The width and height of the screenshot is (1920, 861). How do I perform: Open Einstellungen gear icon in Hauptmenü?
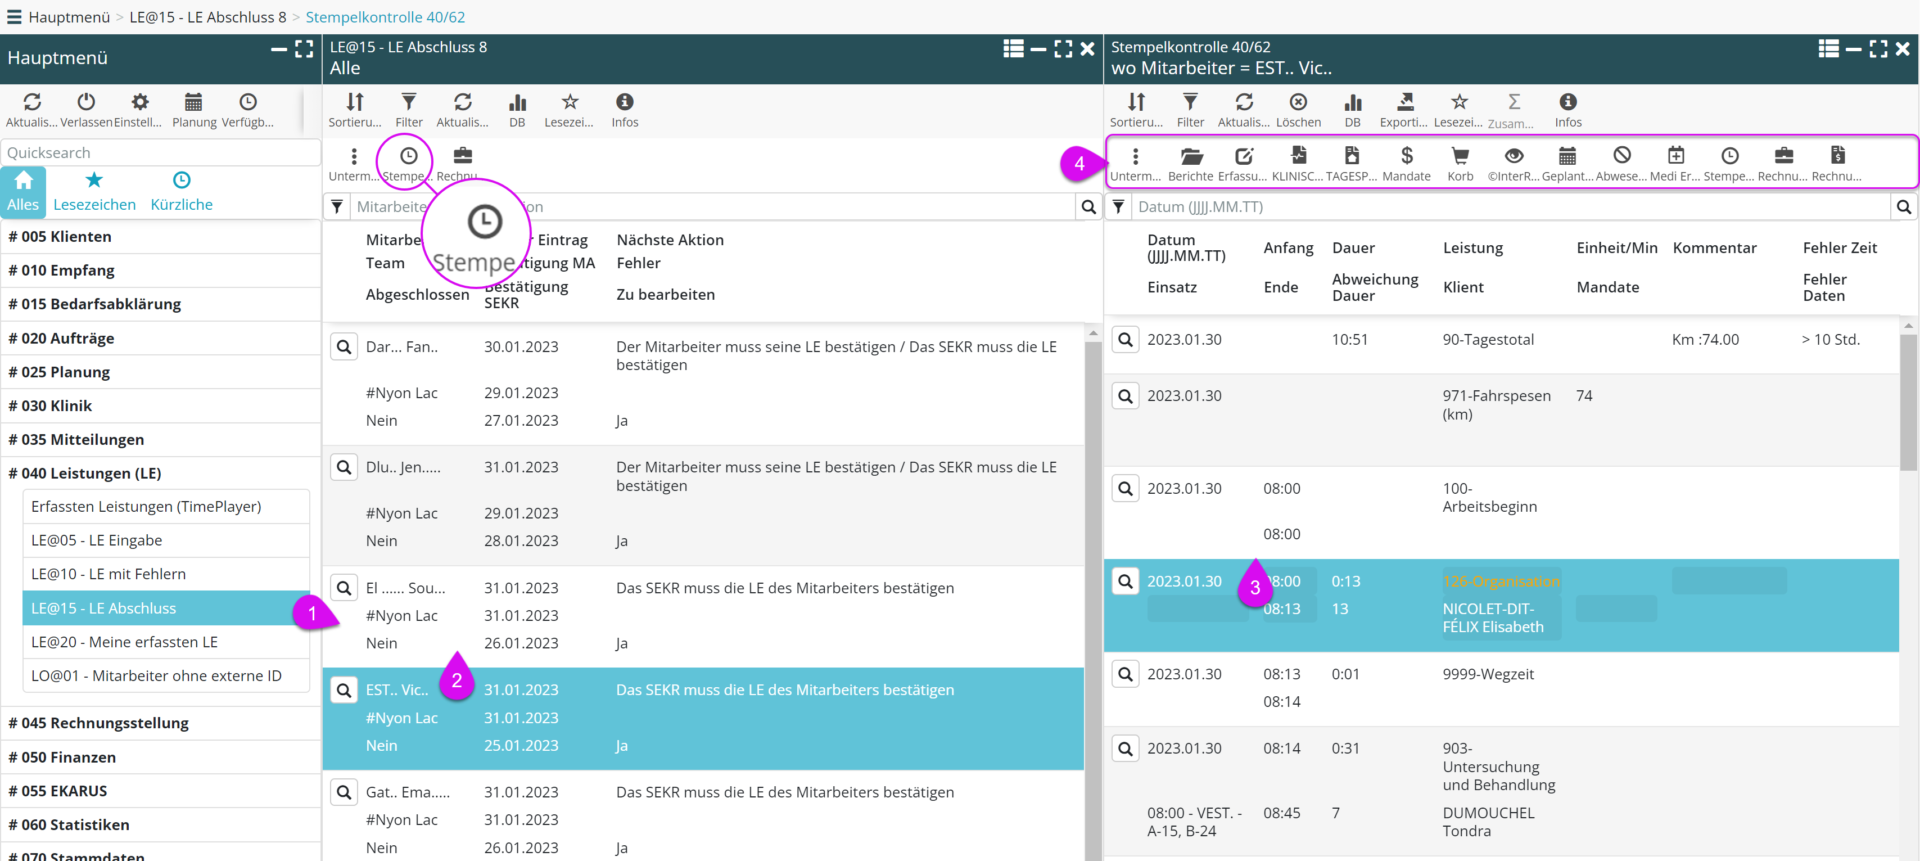coord(139,109)
